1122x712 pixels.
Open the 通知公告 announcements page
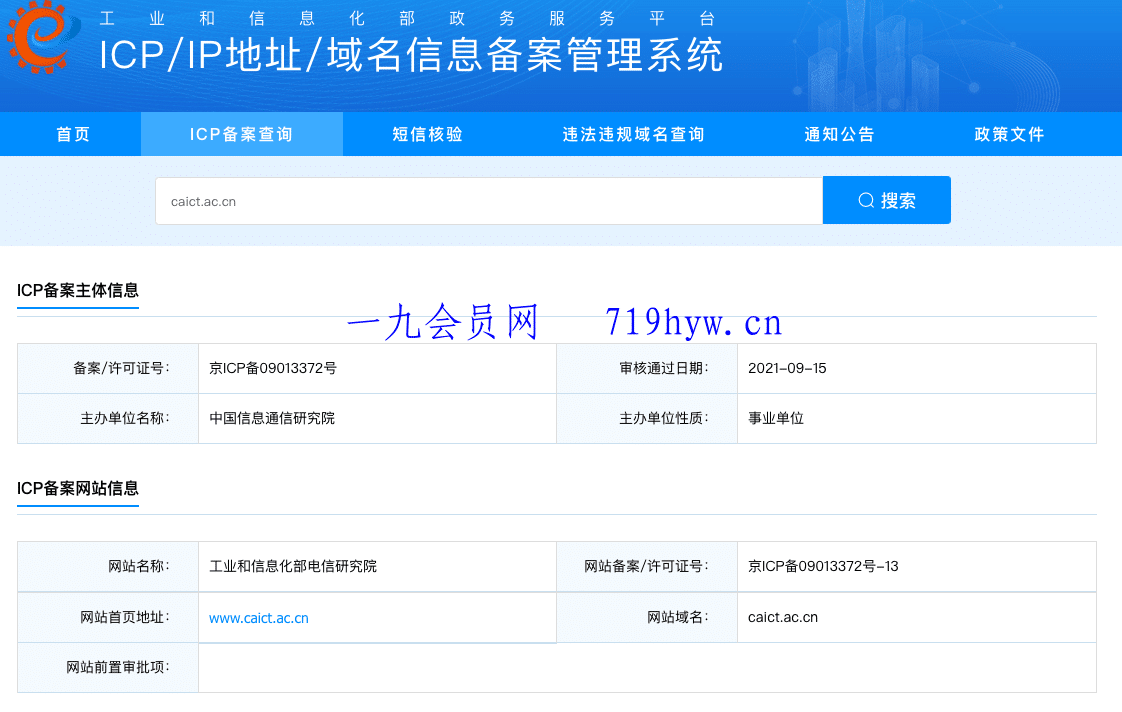point(839,133)
